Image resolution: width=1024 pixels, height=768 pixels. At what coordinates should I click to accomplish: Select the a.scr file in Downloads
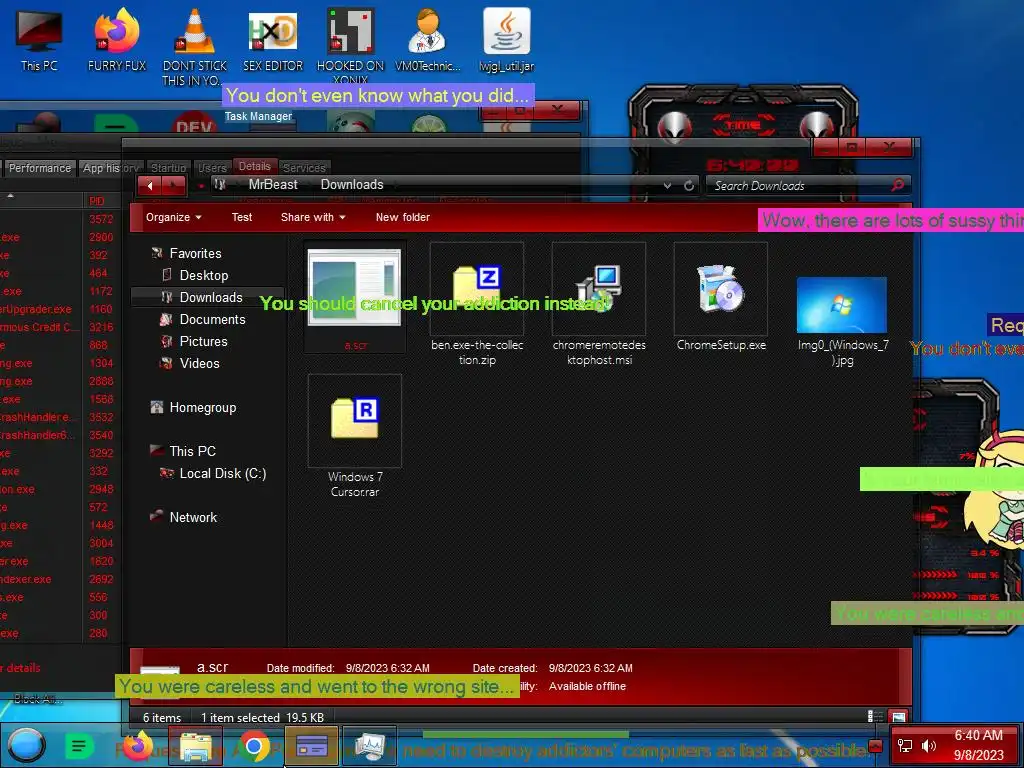(355, 298)
